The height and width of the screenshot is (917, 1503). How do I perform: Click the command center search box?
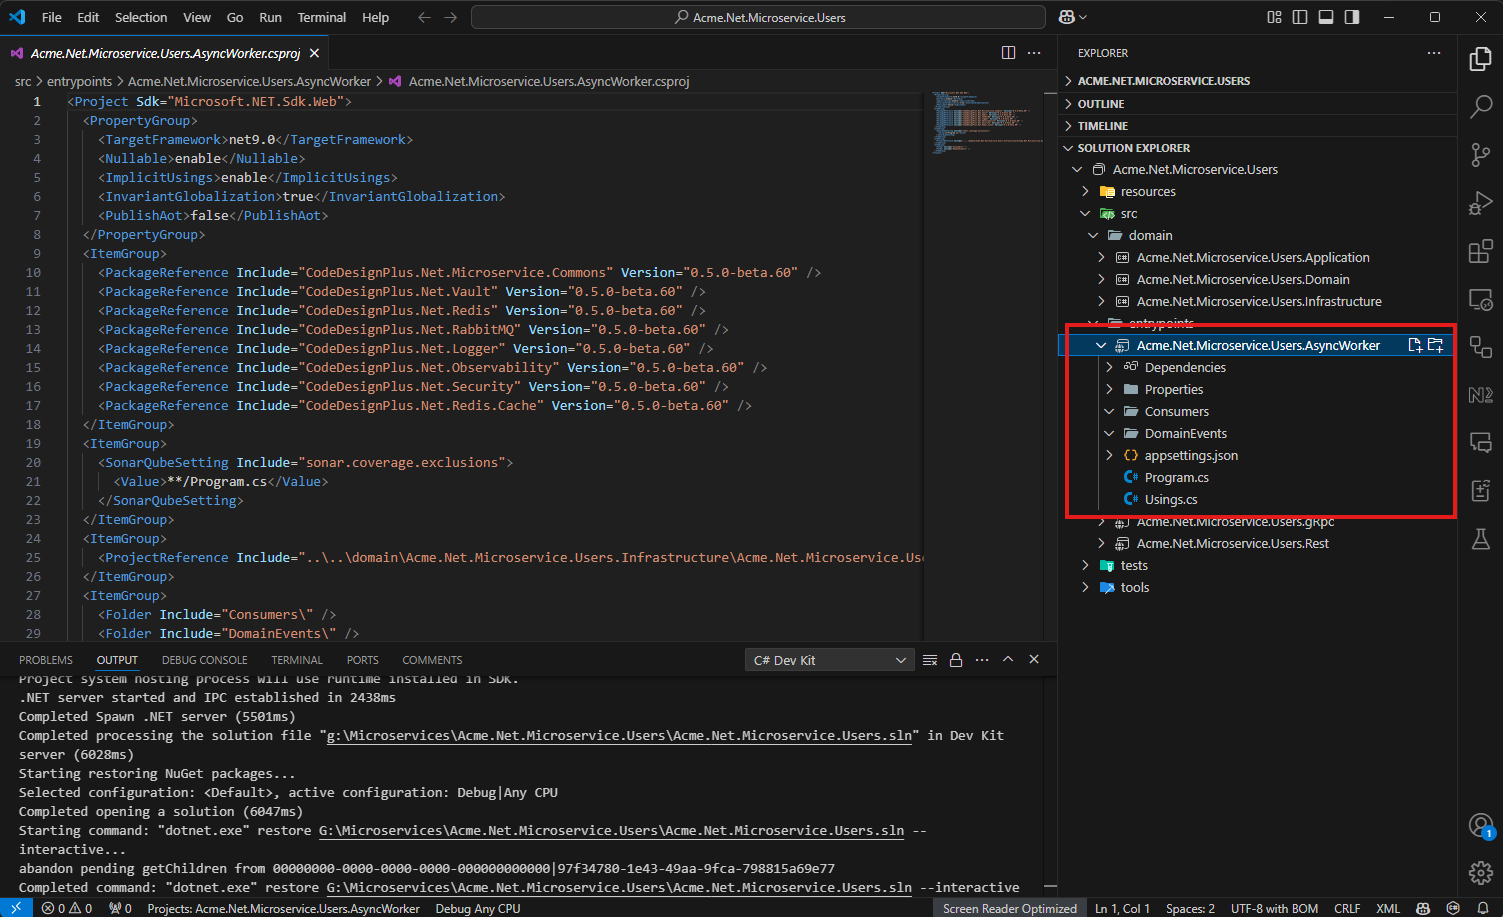pos(758,17)
